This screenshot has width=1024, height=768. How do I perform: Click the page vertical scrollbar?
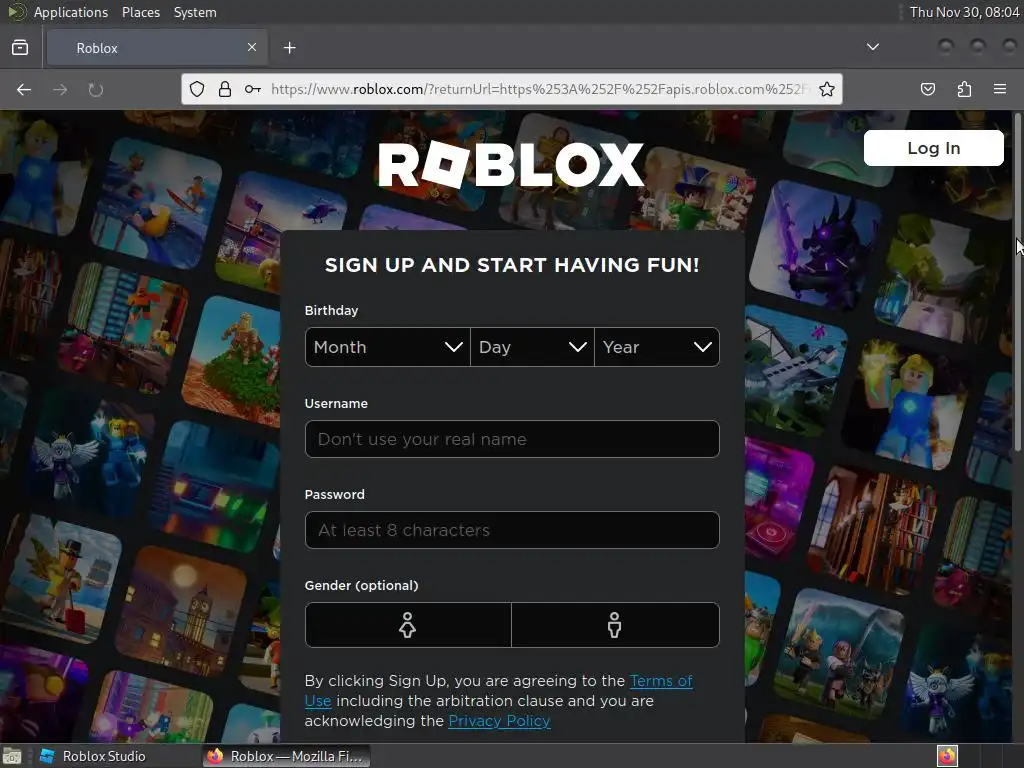[1017, 281]
